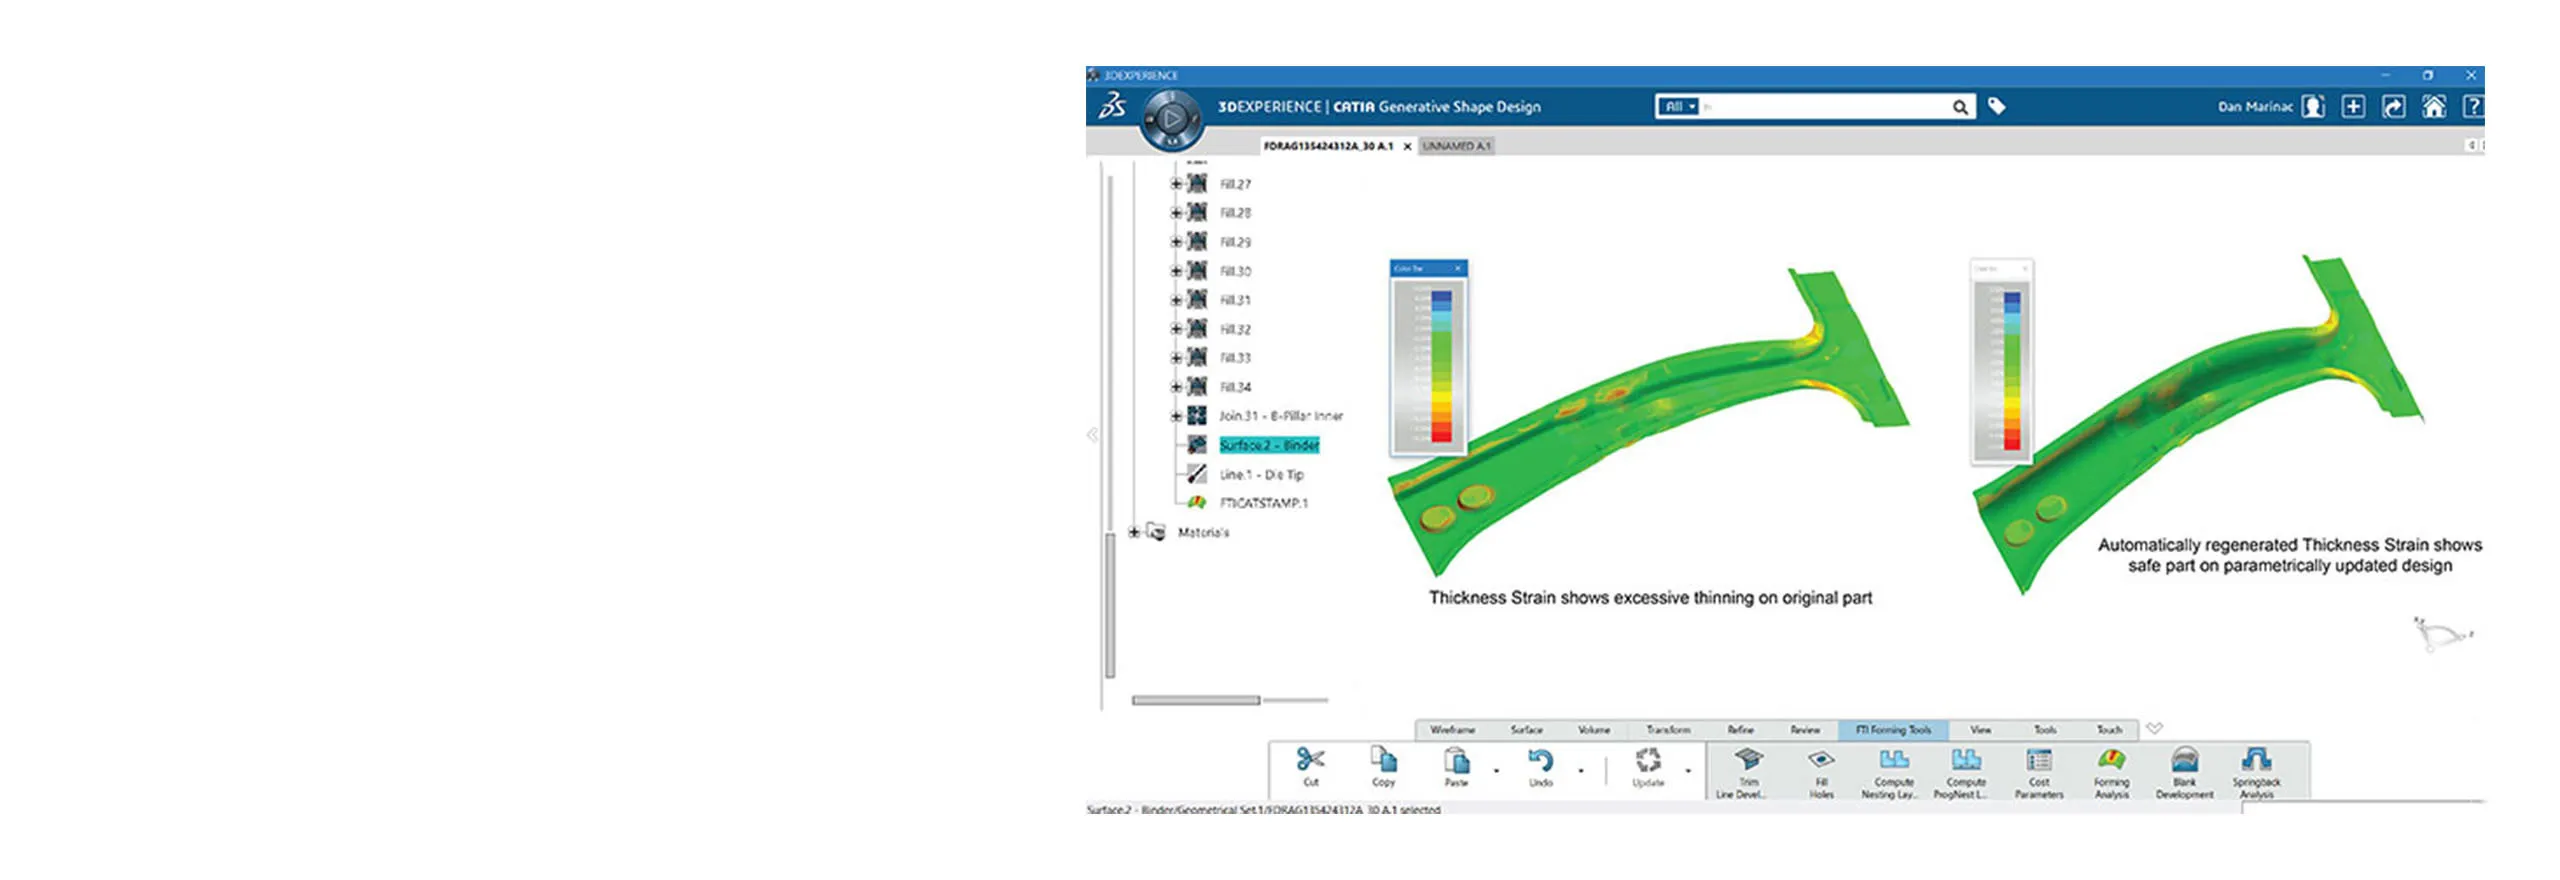Click the Dassault 3DS logo icon
The image size is (2560, 880).
(x=1112, y=105)
